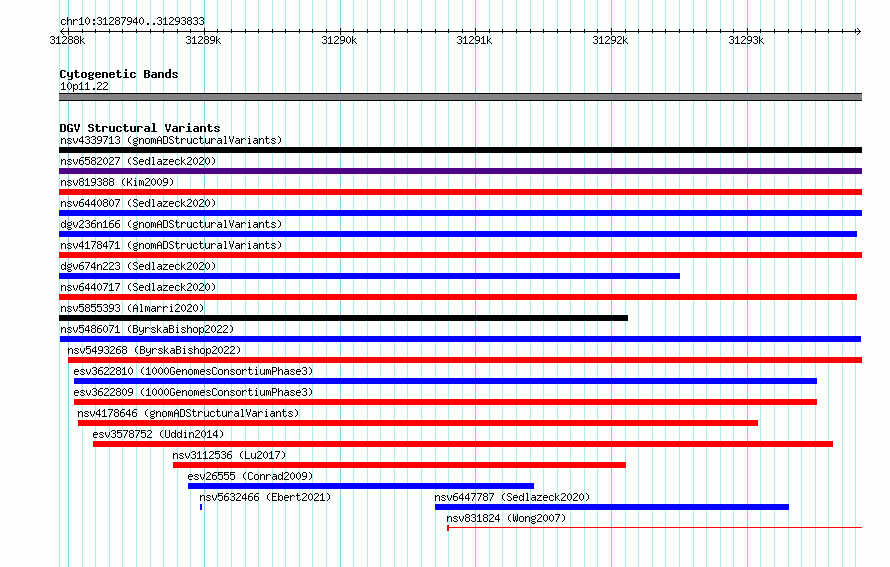
Task: Click the red esv3622809 variant bar
Action: 446,402
